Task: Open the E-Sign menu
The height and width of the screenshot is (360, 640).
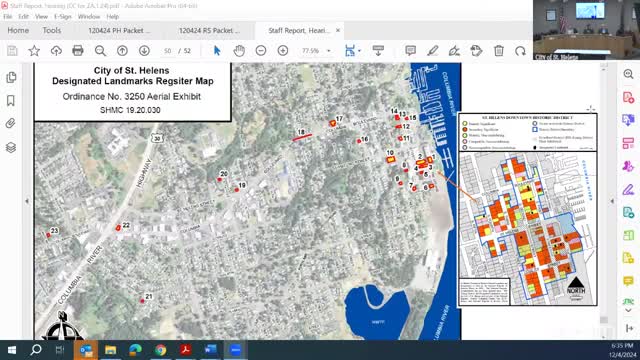Action: coord(62,17)
